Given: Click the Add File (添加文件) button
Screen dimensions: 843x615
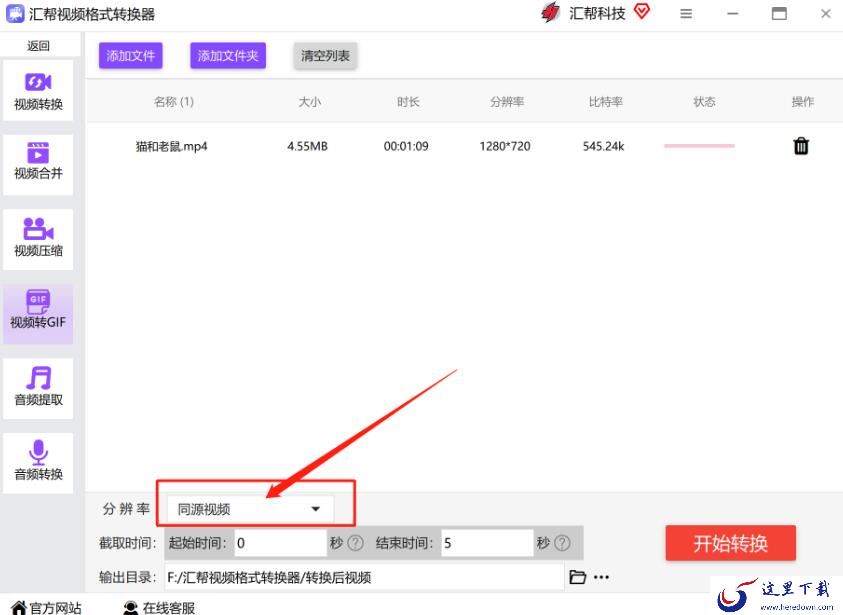Looking at the screenshot, I should [130, 56].
